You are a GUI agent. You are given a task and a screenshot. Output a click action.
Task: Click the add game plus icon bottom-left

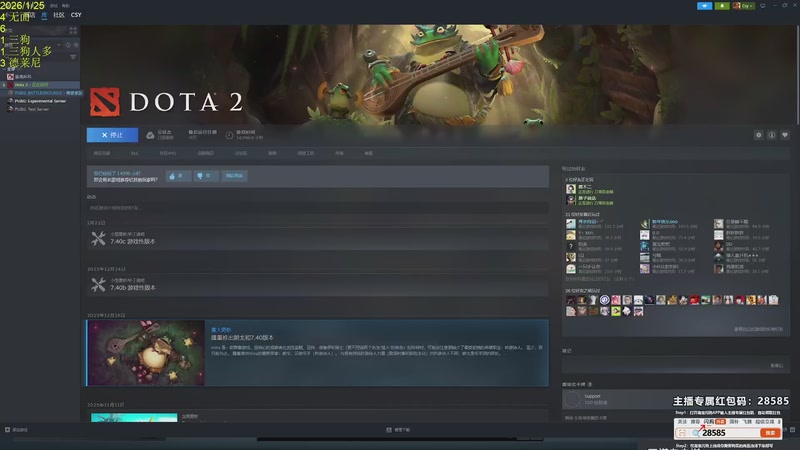pos(8,430)
